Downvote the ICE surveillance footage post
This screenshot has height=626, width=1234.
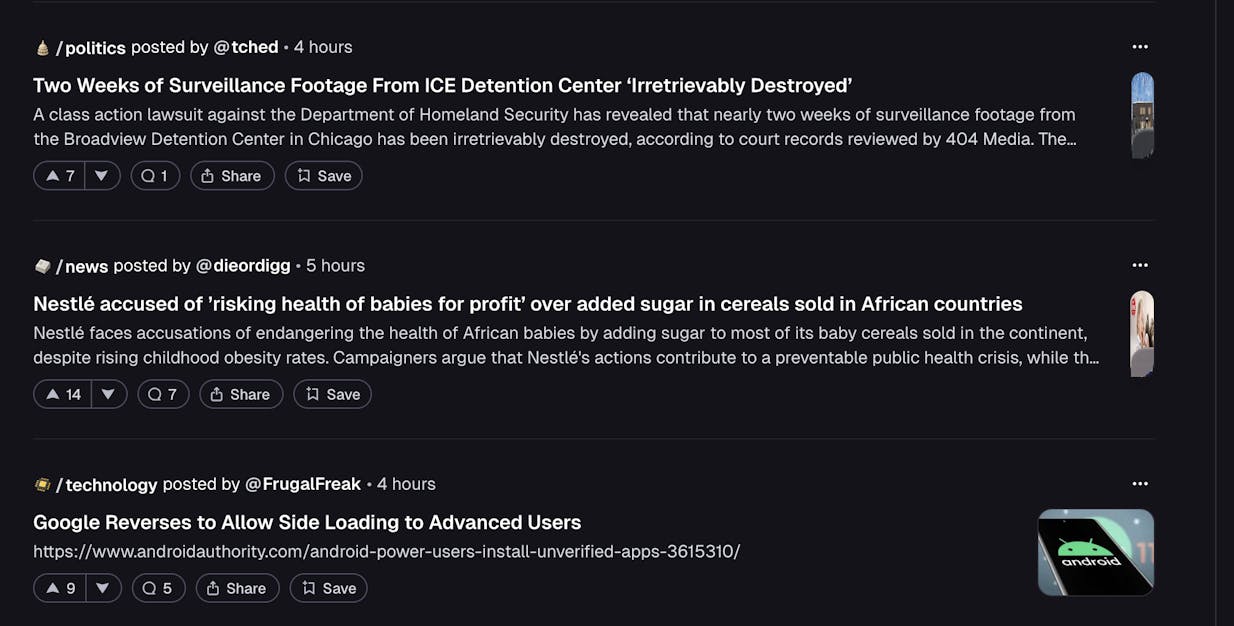(101, 176)
